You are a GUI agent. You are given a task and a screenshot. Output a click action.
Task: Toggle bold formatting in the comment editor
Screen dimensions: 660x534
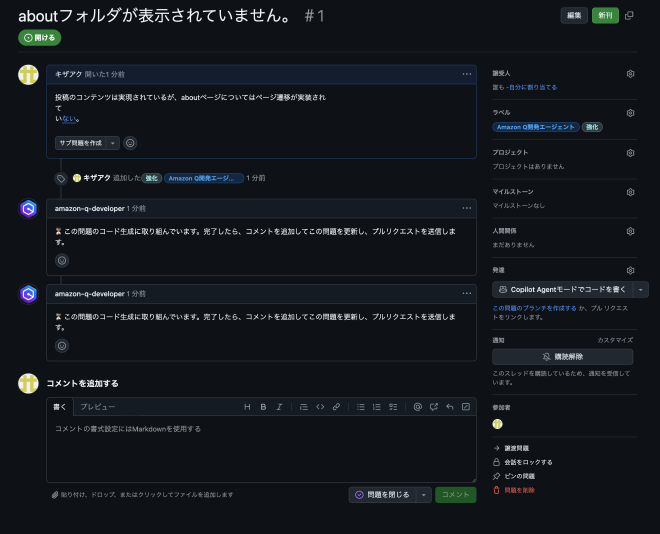click(x=263, y=407)
